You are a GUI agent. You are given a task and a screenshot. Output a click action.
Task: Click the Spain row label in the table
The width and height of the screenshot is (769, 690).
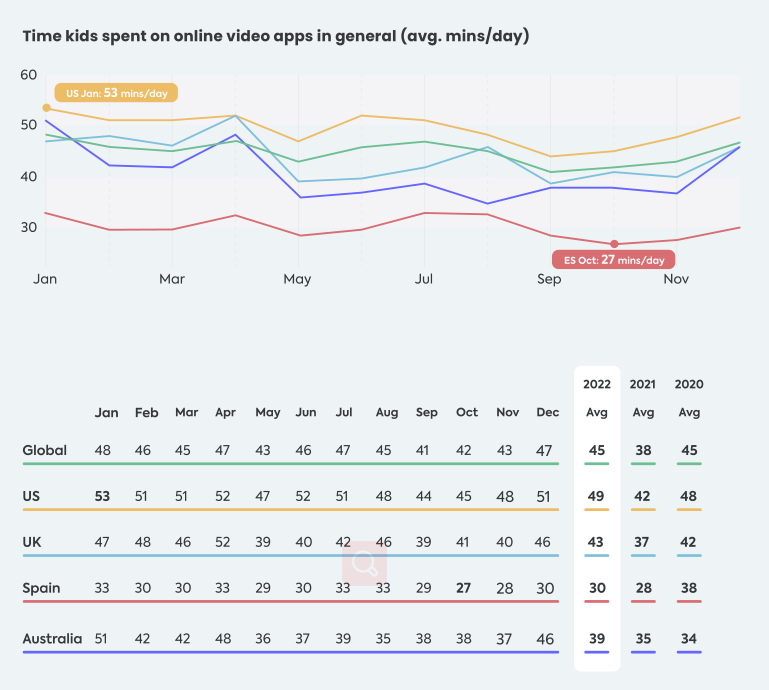pos(41,588)
